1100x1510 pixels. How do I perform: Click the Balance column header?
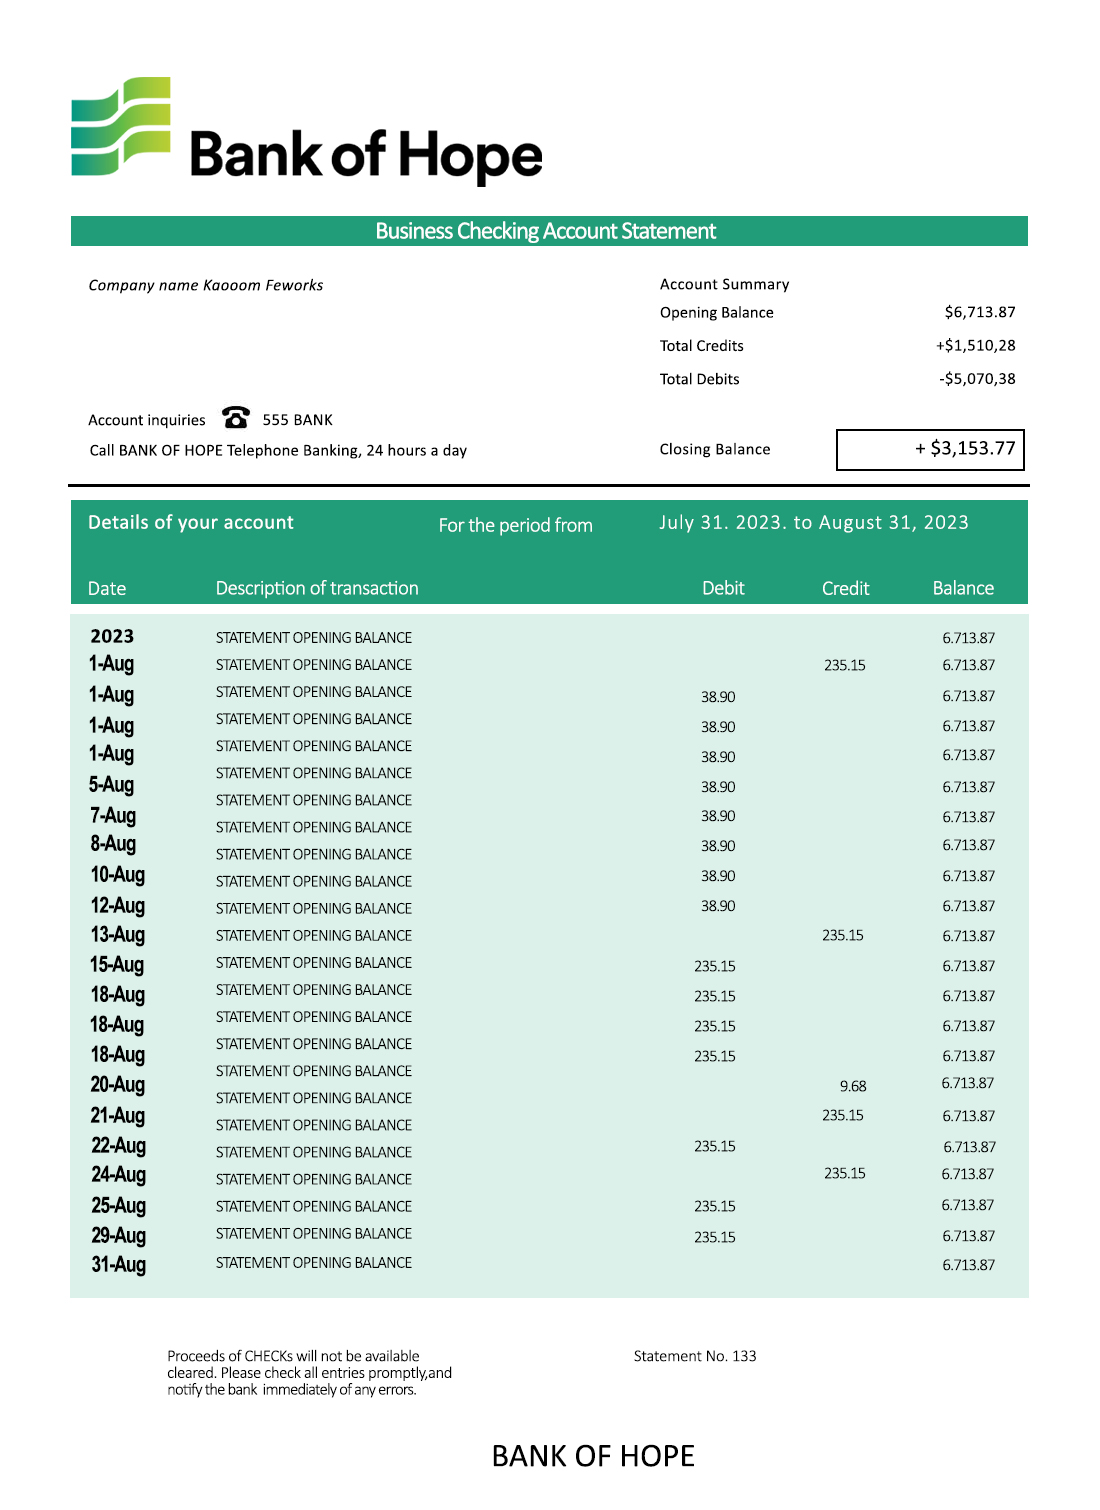963,588
